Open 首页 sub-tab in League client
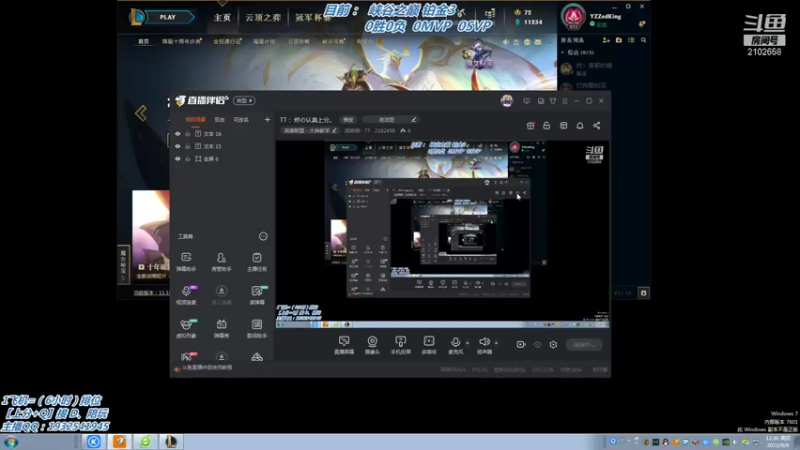This screenshot has width=800, height=450. pos(144,41)
